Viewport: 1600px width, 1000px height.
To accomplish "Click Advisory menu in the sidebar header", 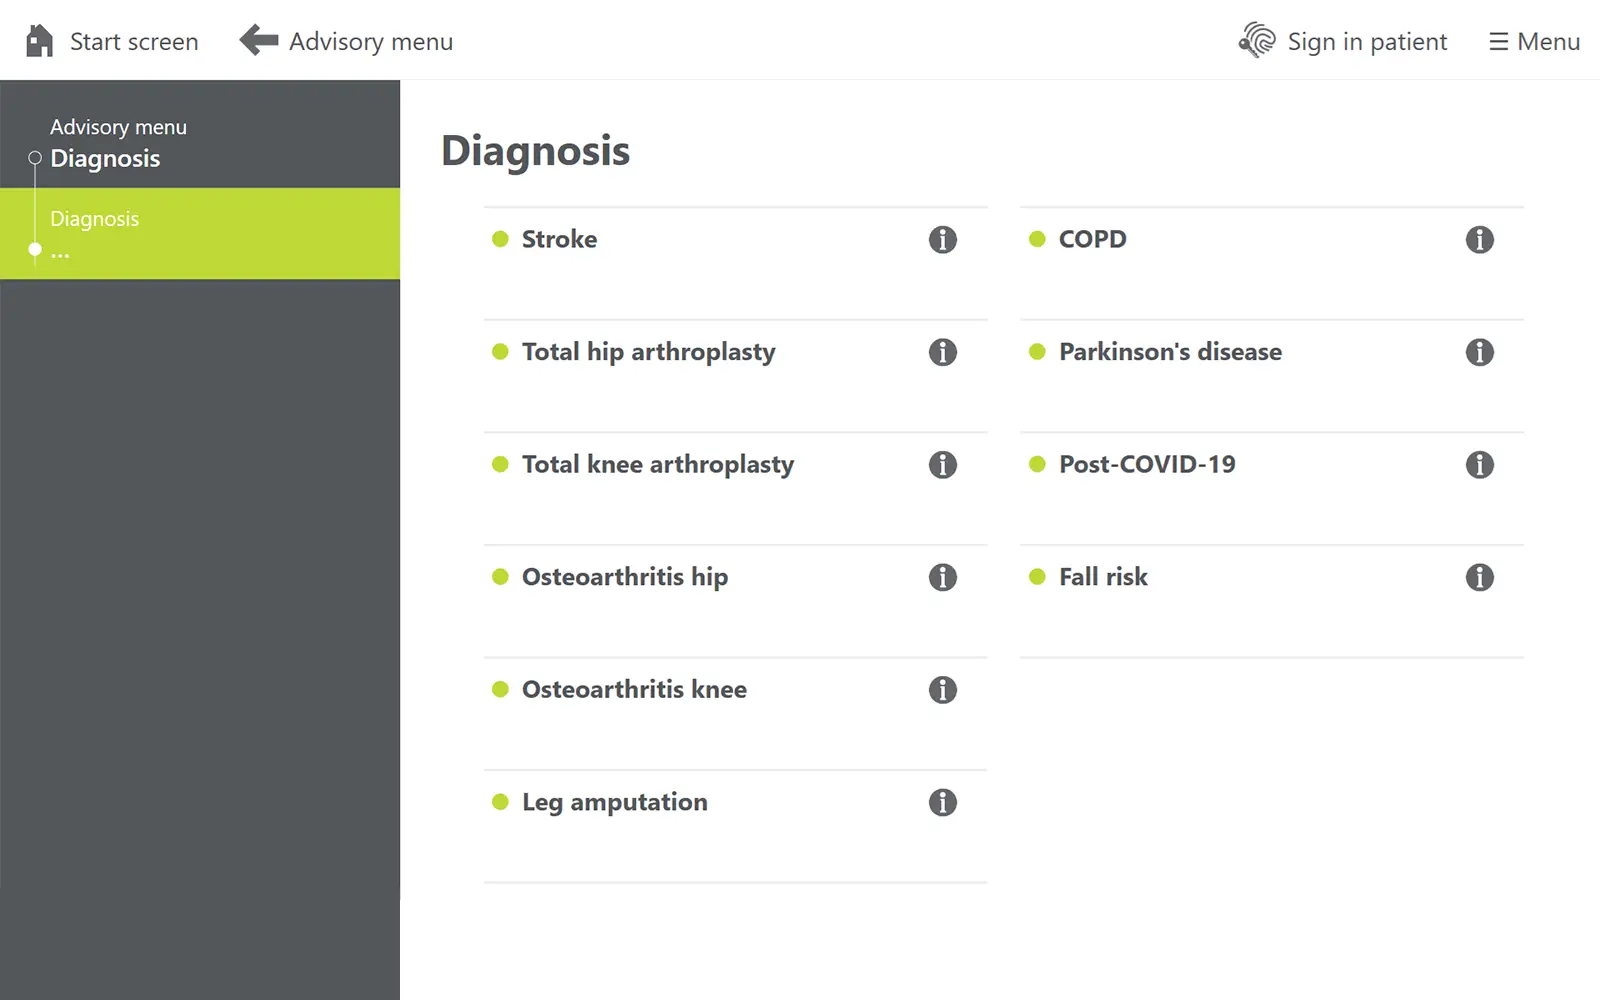I will (118, 127).
